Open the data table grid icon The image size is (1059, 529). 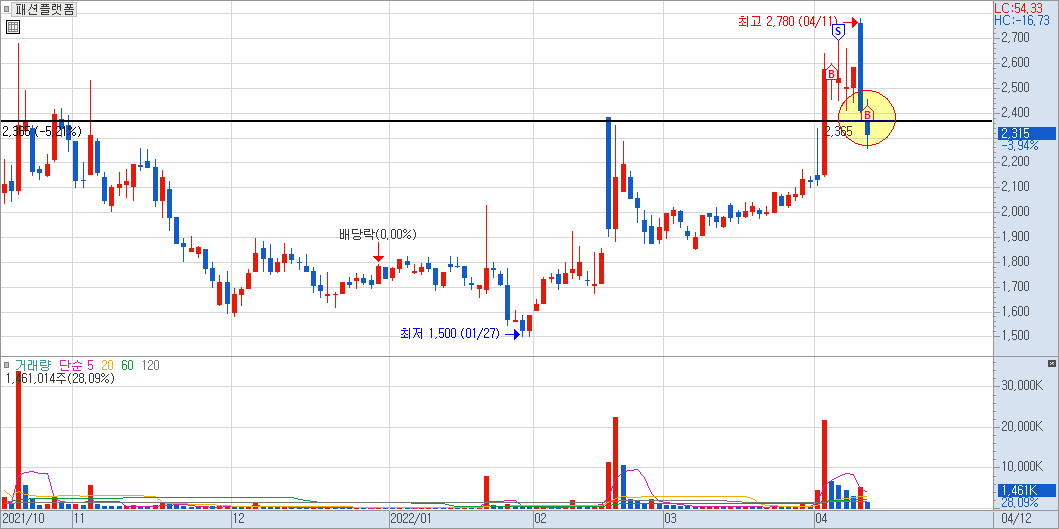12,27
